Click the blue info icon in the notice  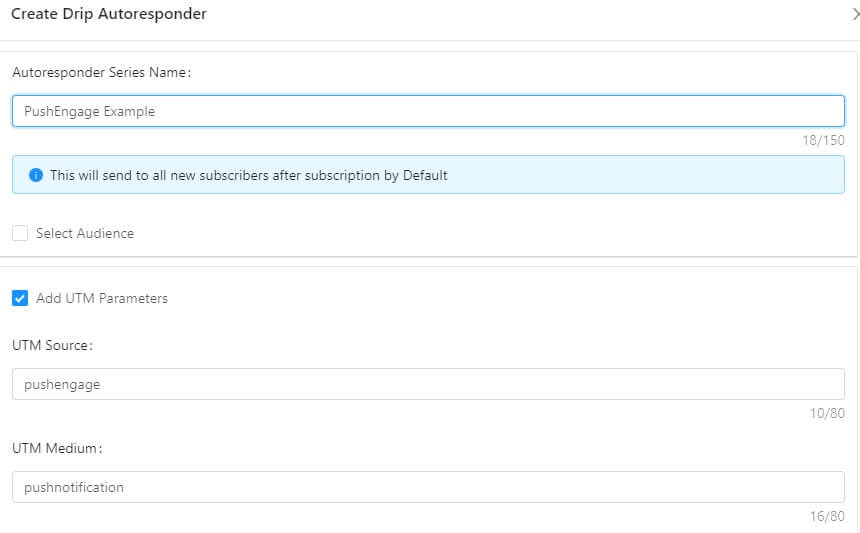tap(36, 175)
